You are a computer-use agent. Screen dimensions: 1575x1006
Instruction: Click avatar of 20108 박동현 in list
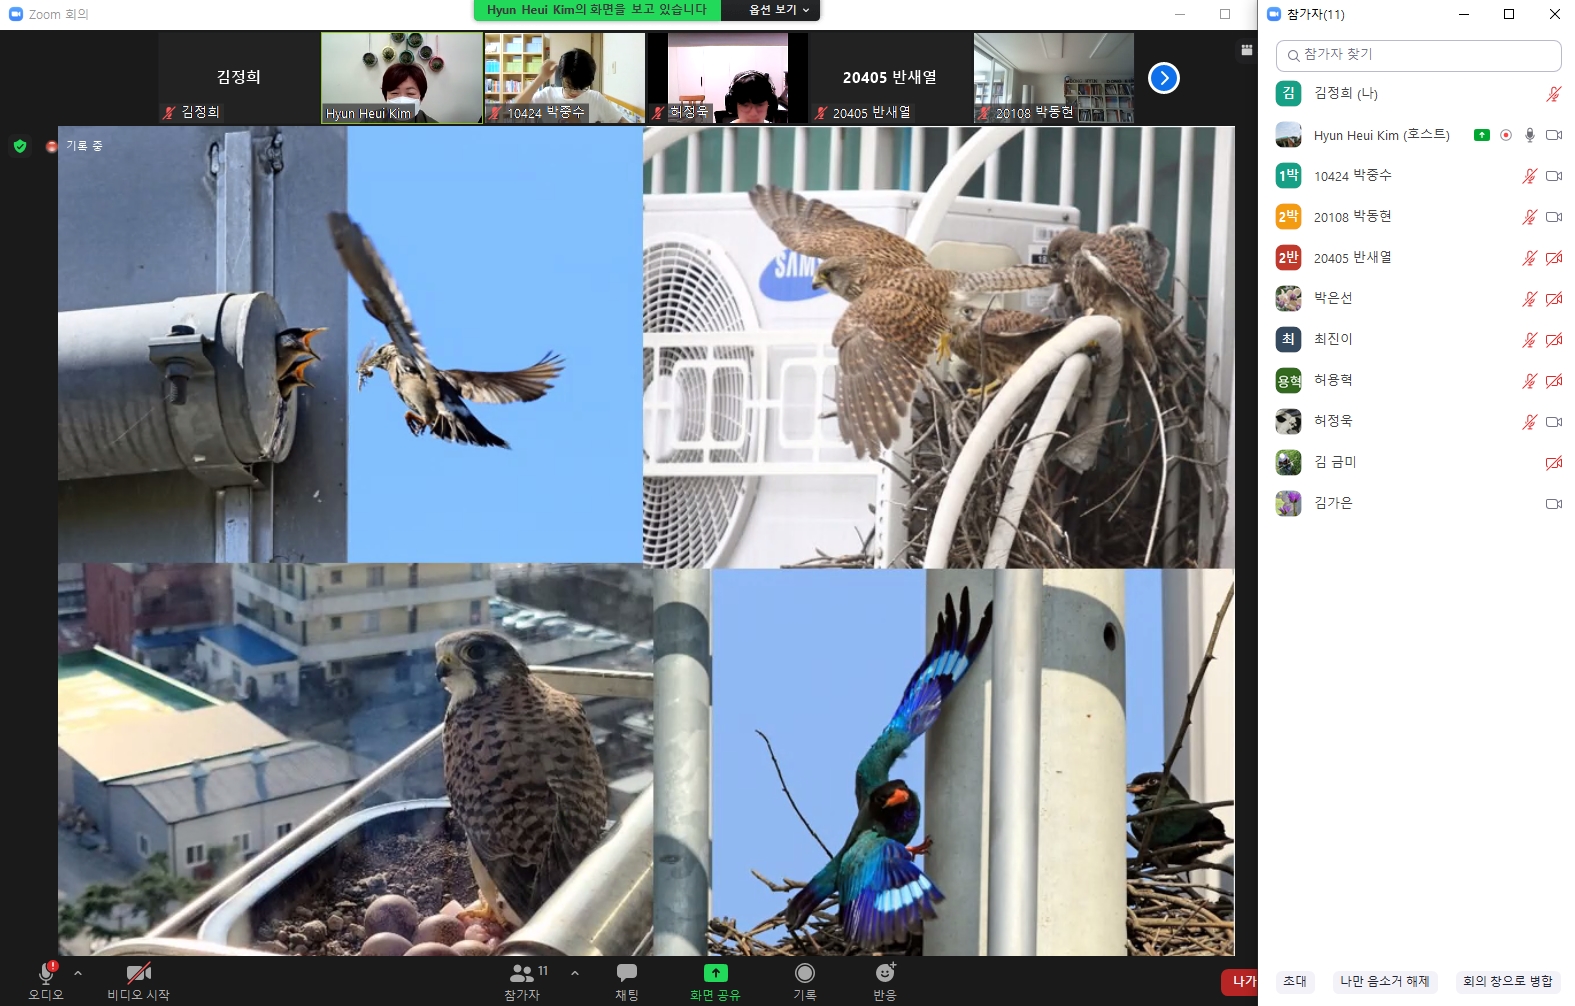[x=1288, y=216]
